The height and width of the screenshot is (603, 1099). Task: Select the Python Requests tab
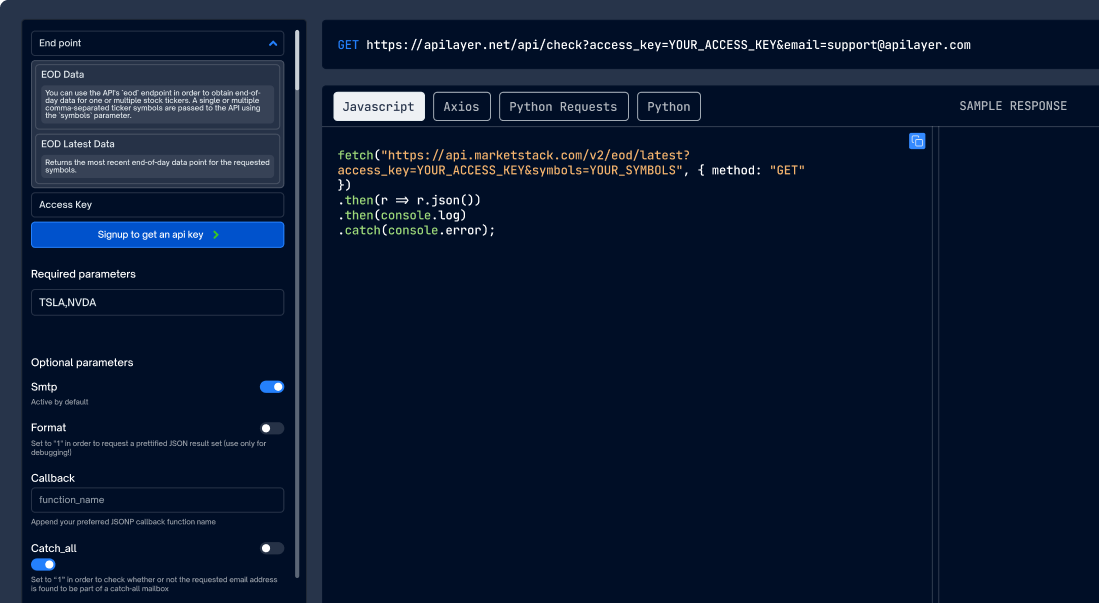click(x=563, y=107)
